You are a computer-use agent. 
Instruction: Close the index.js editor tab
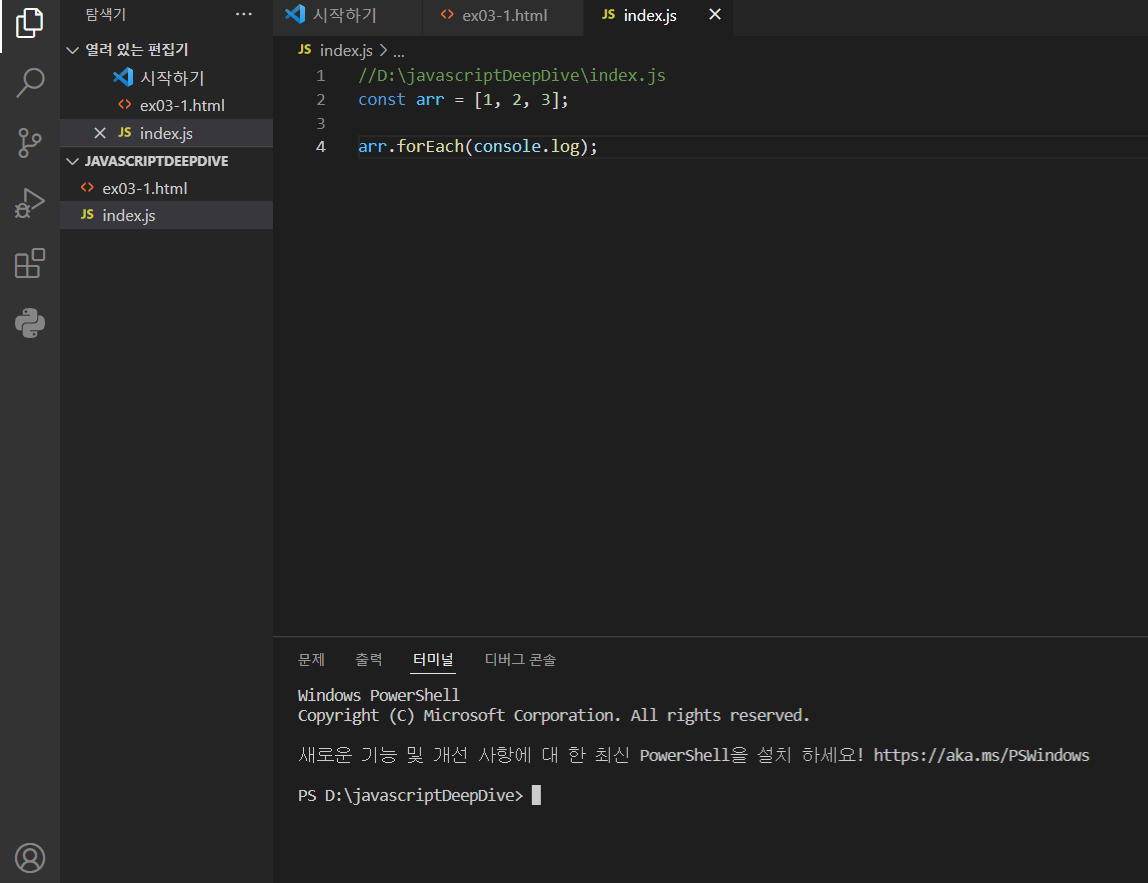click(x=715, y=15)
